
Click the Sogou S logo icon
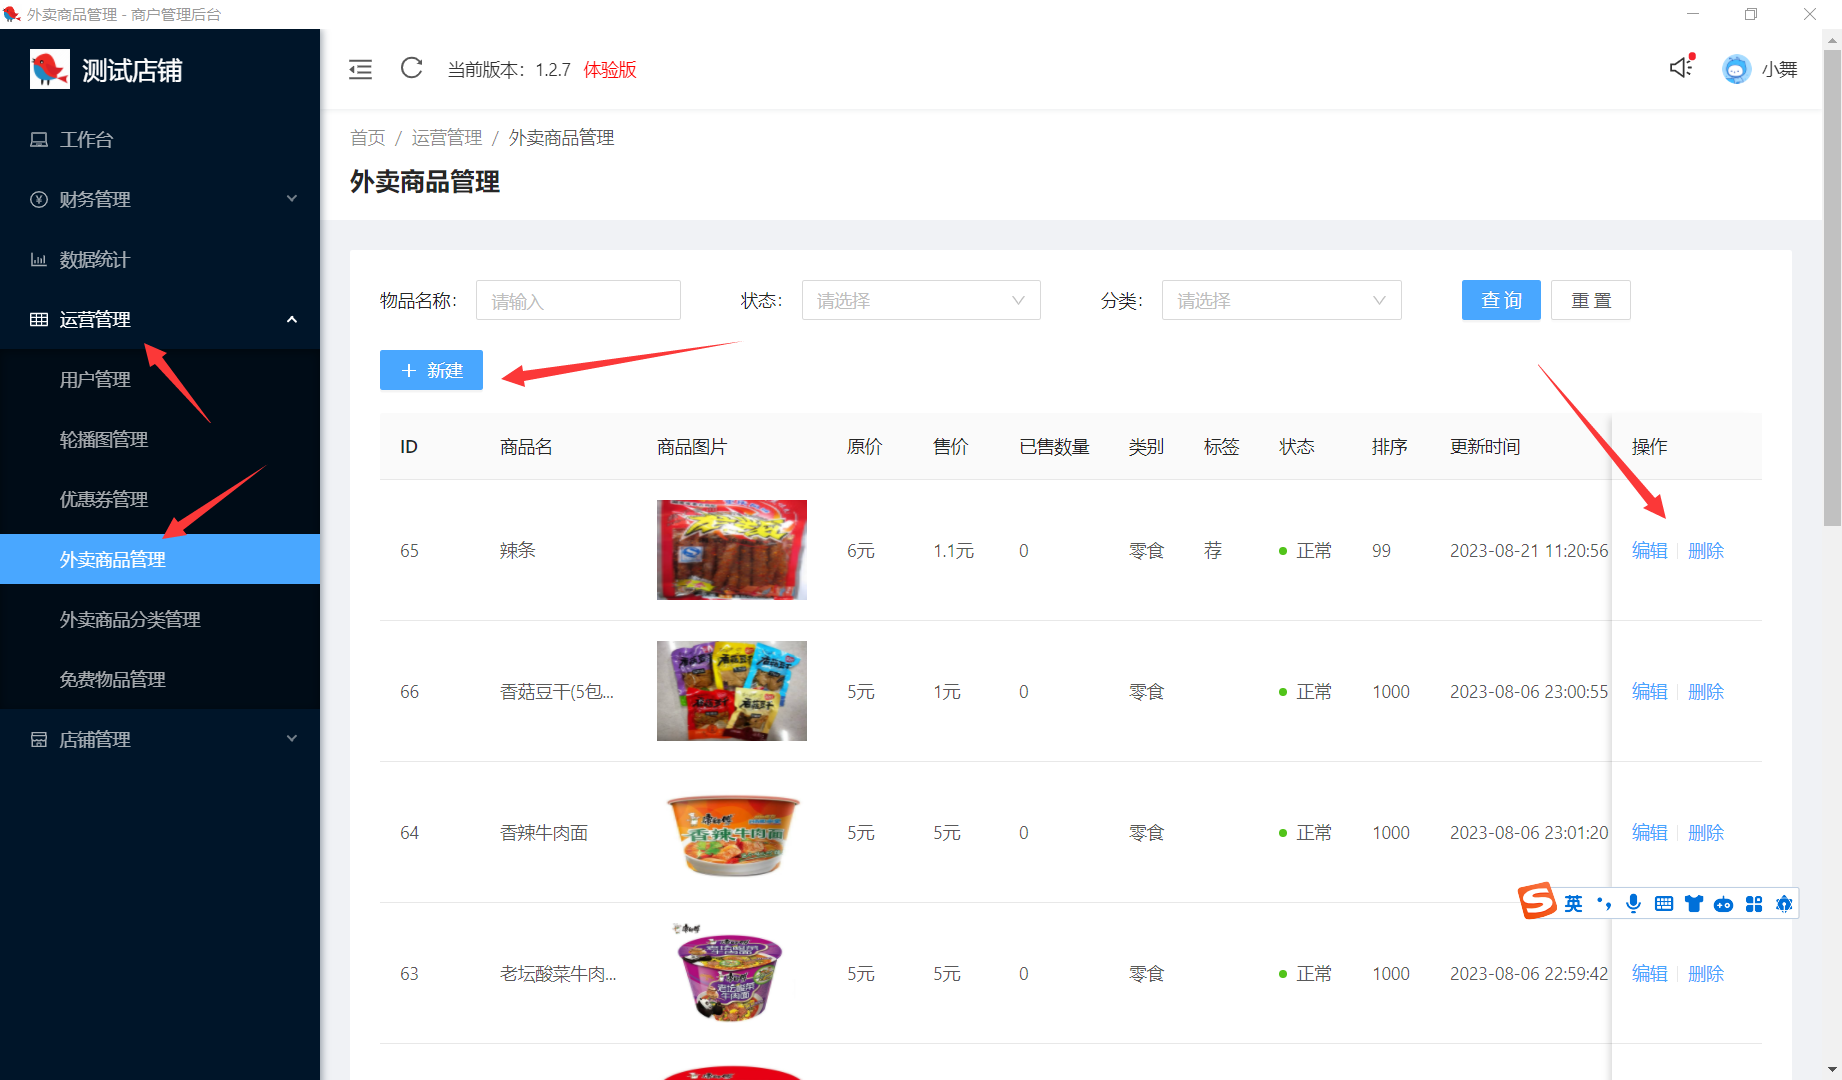(x=1537, y=901)
